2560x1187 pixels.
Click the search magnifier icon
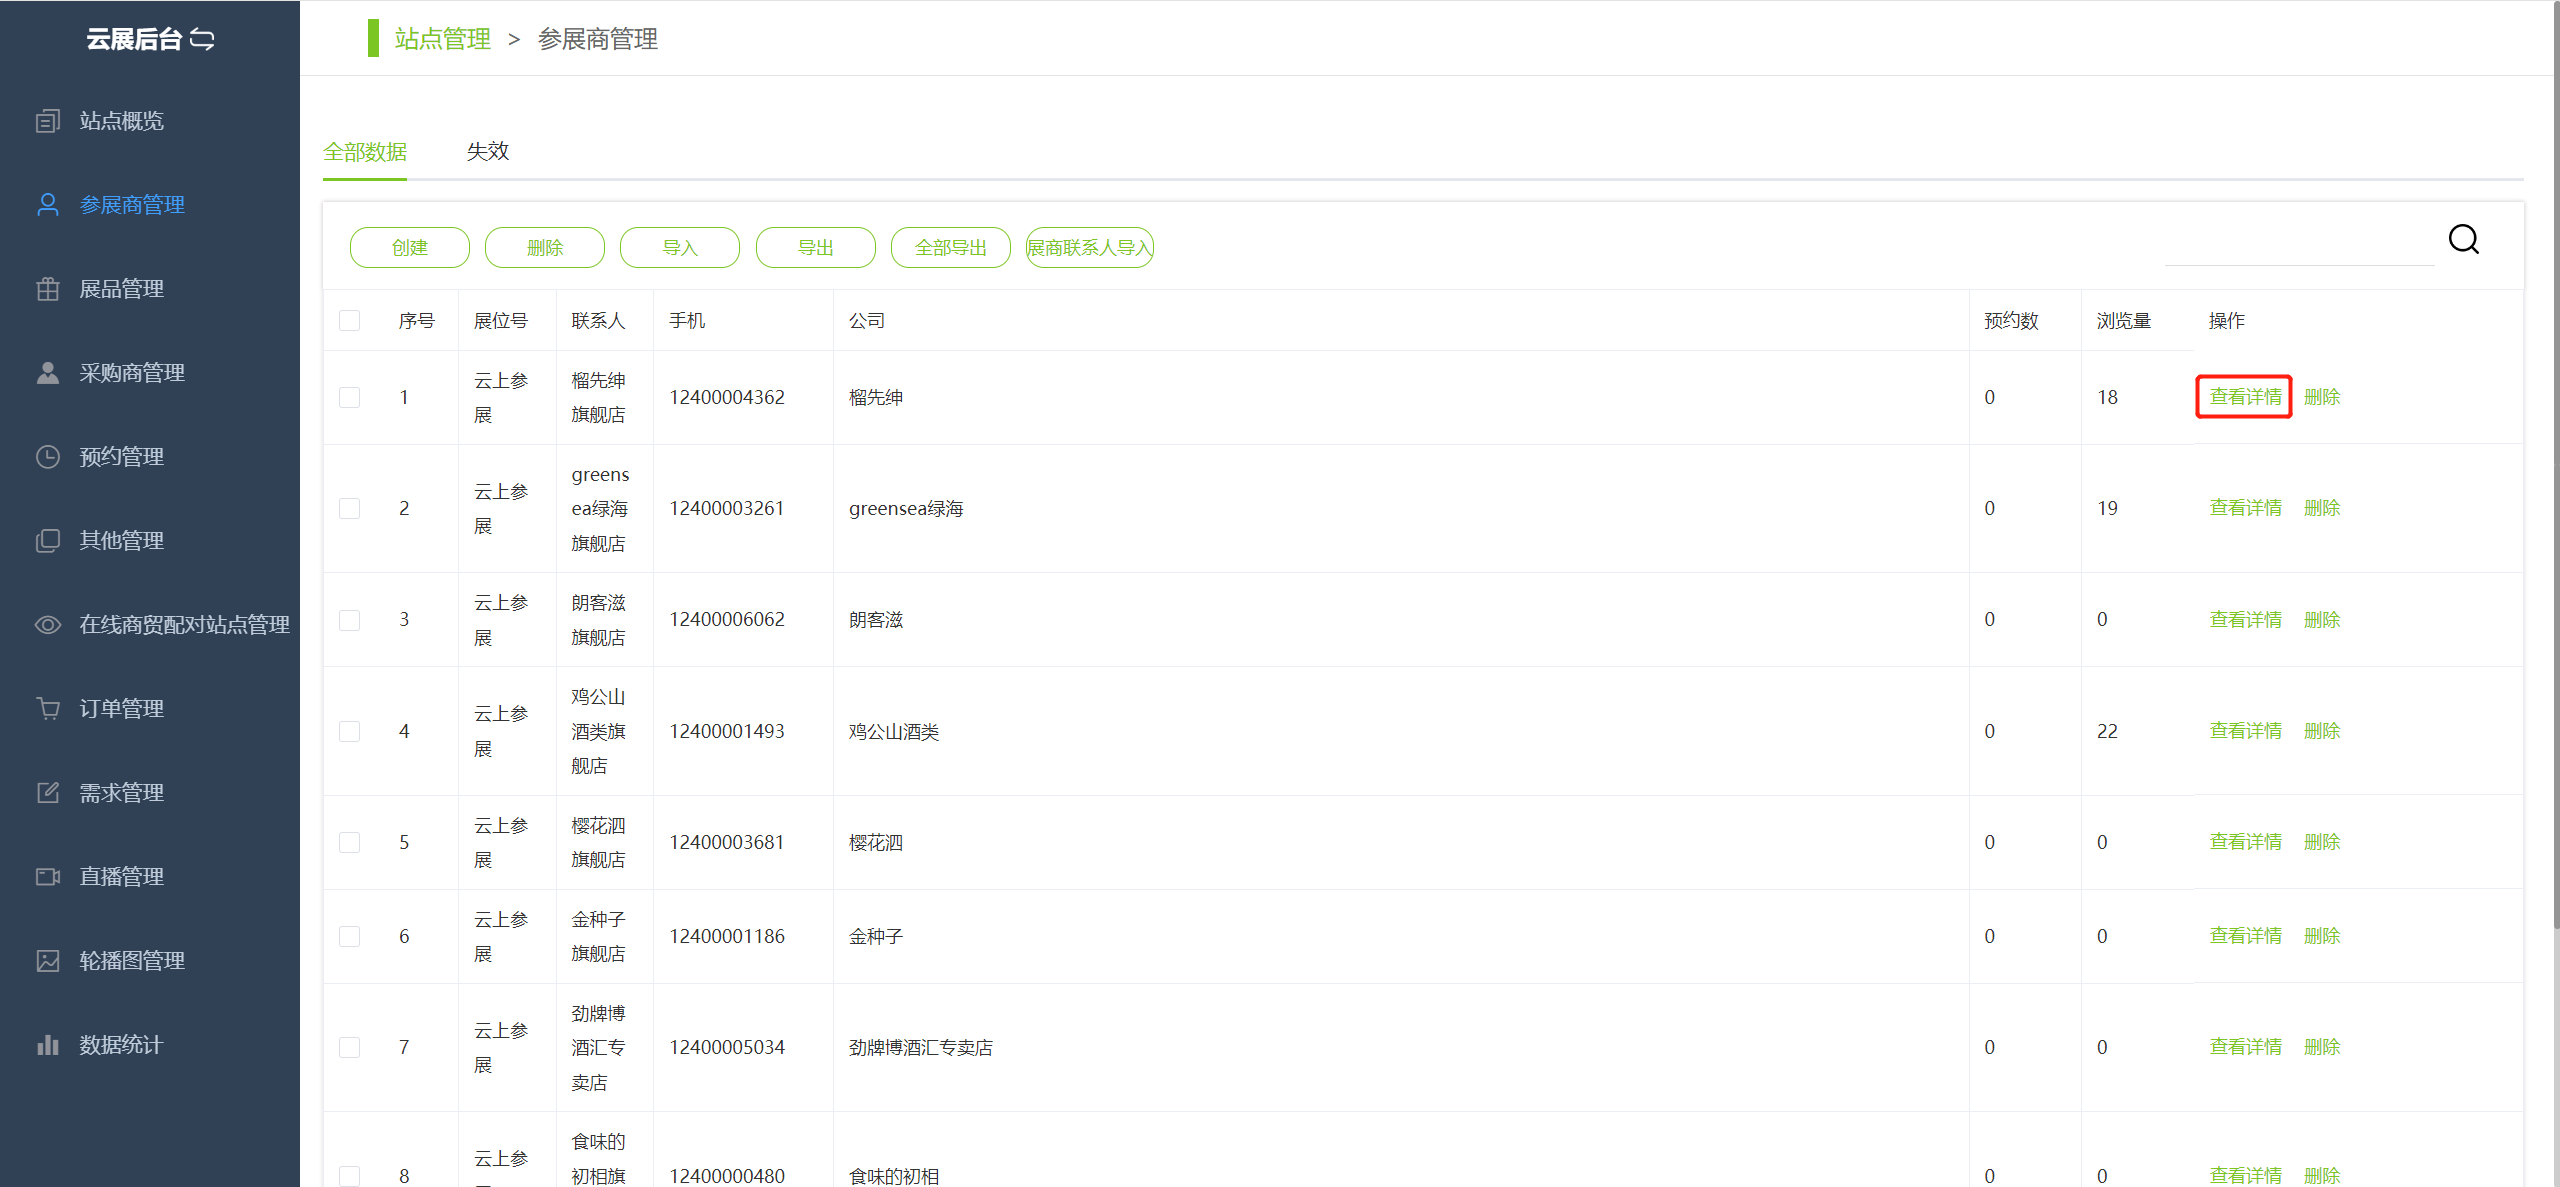(2462, 240)
